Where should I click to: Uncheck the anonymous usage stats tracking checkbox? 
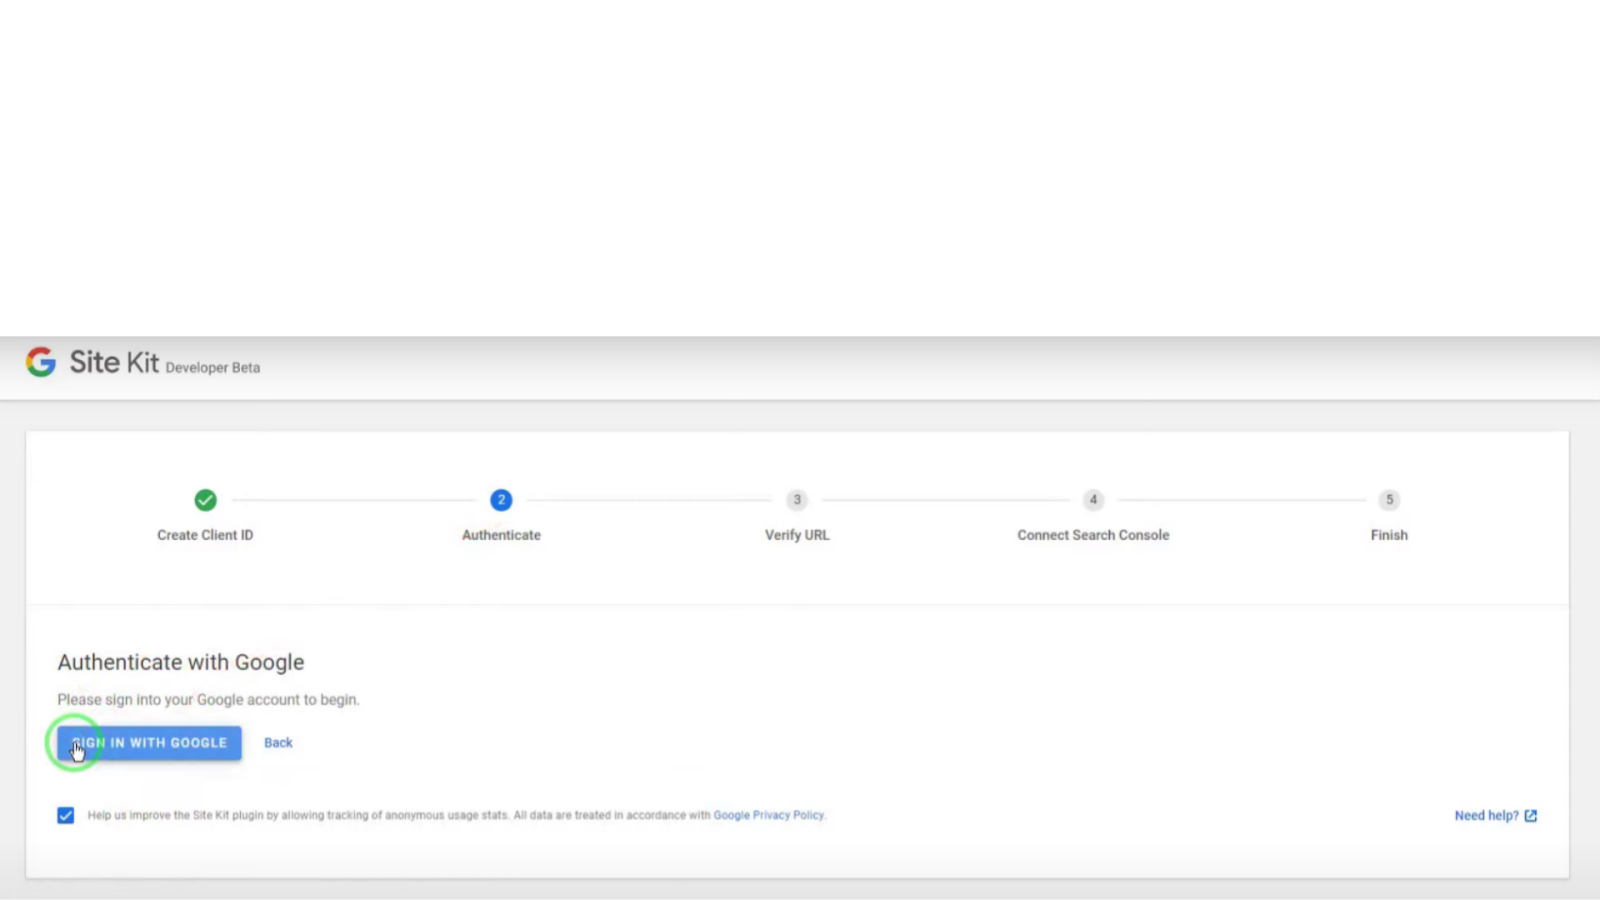point(66,816)
